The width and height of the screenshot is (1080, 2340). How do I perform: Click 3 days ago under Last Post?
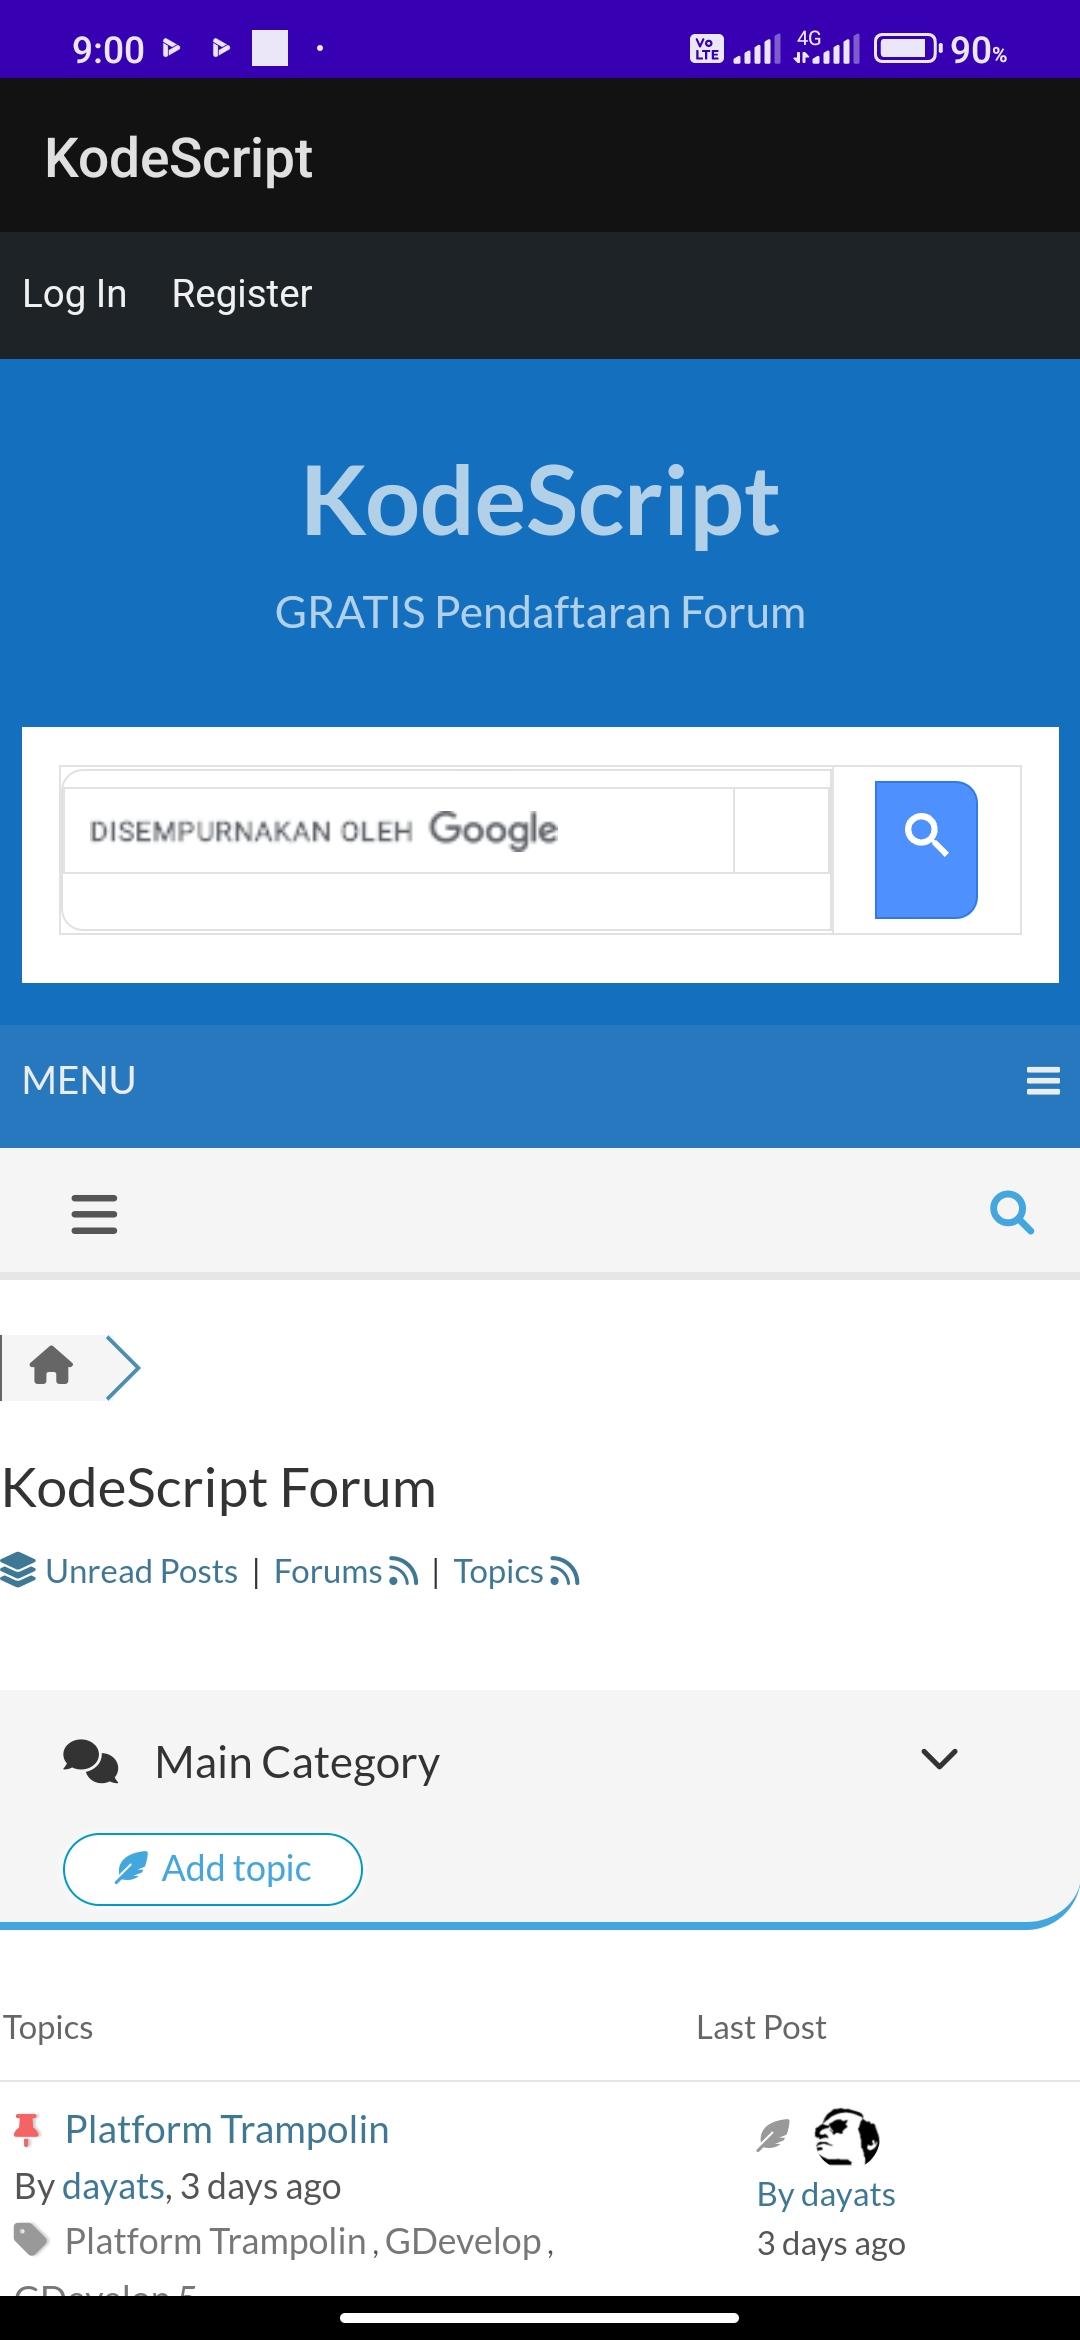(831, 2244)
